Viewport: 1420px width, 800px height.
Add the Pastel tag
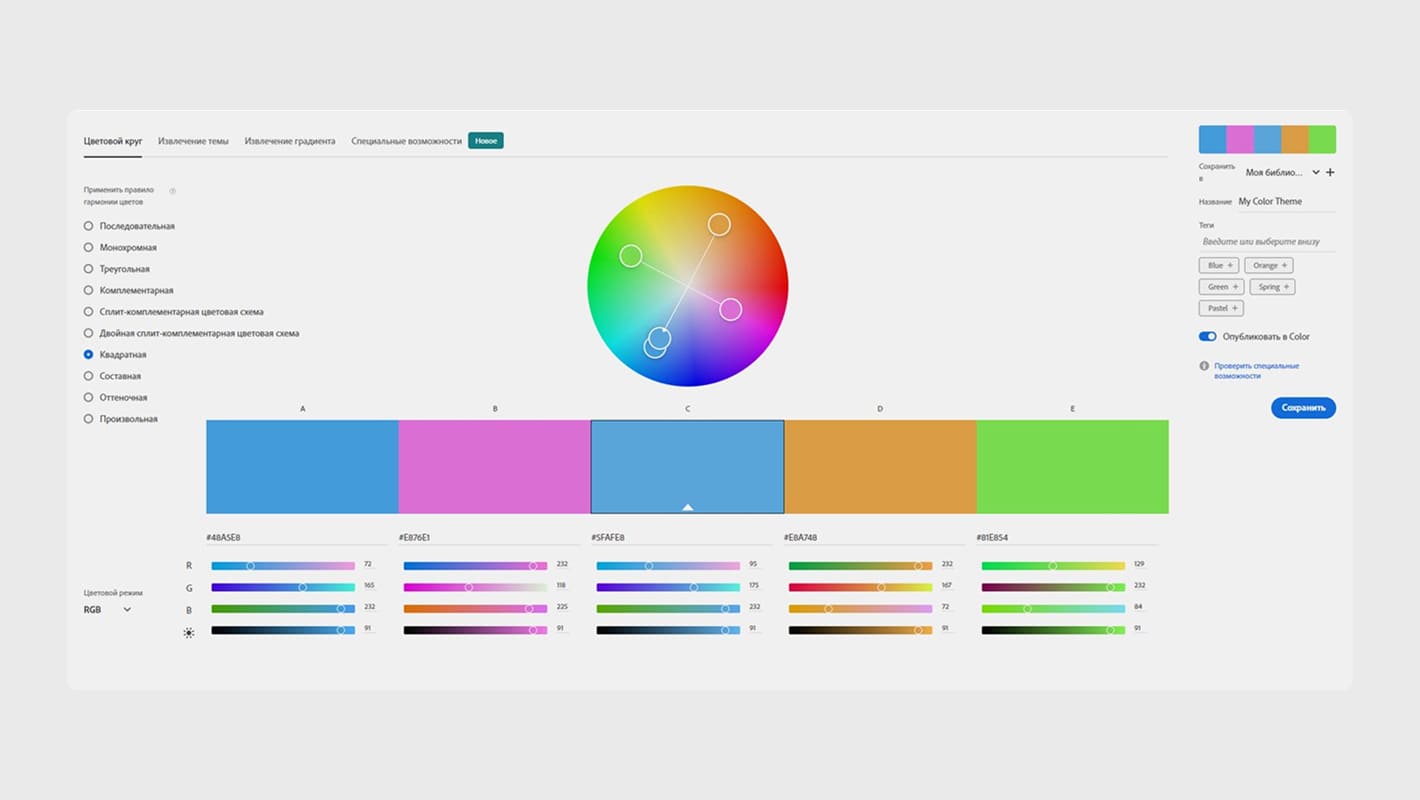pos(1221,308)
